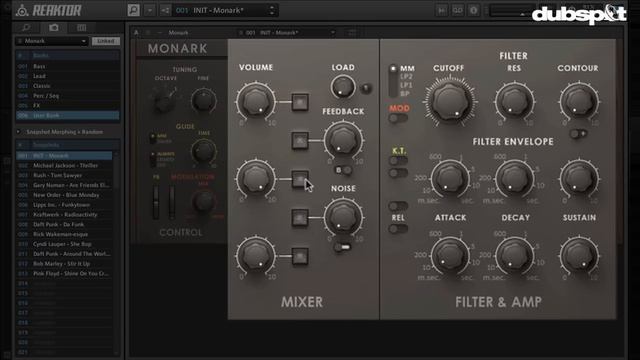The height and width of the screenshot is (360, 640).
Task: Click the filter Cutoff knob
Action: click(x=449, y=102)
